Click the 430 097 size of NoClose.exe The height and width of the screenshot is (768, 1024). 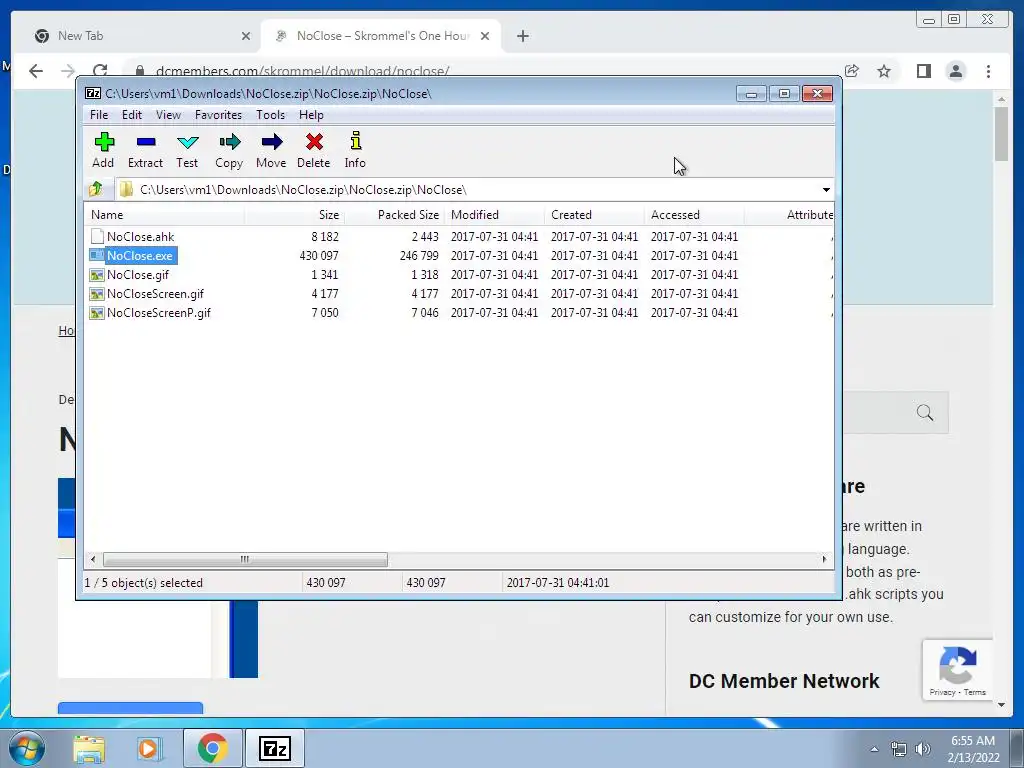[319, 255]
